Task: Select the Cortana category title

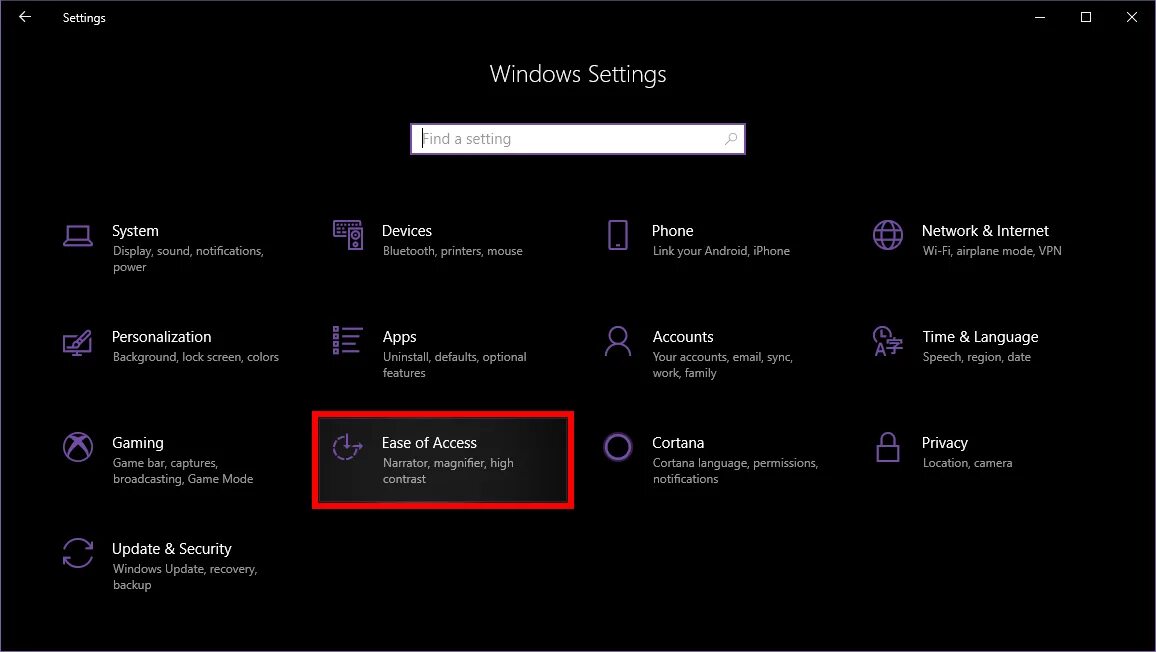Action: [678, 443]
